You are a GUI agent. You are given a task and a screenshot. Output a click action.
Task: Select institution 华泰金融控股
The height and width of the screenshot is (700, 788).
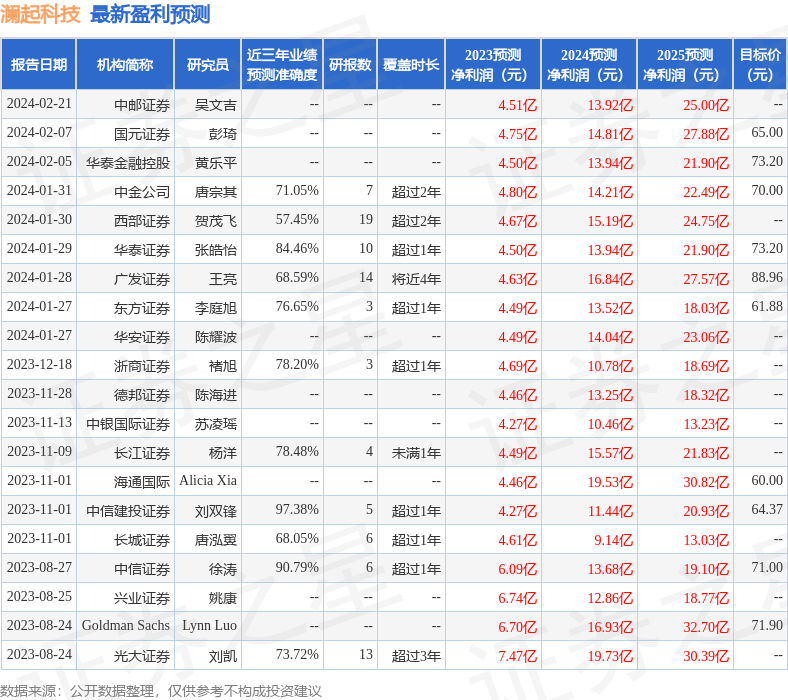pos(128,163)
